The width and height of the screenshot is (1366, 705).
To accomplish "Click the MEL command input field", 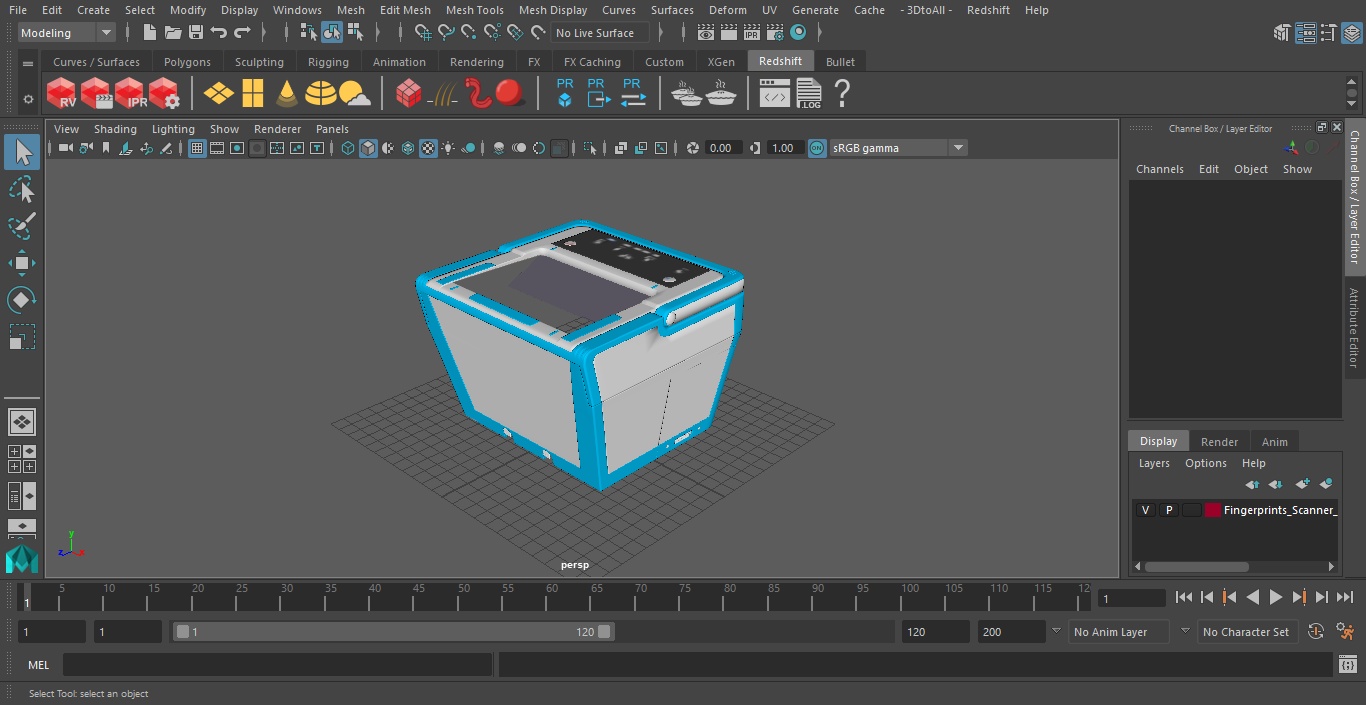I will (277, 665).
